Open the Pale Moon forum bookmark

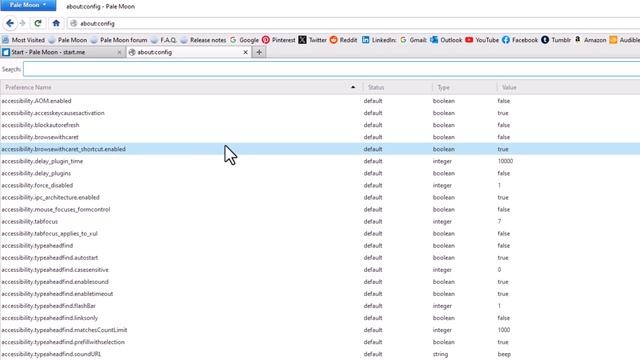[x=119, y=40]
